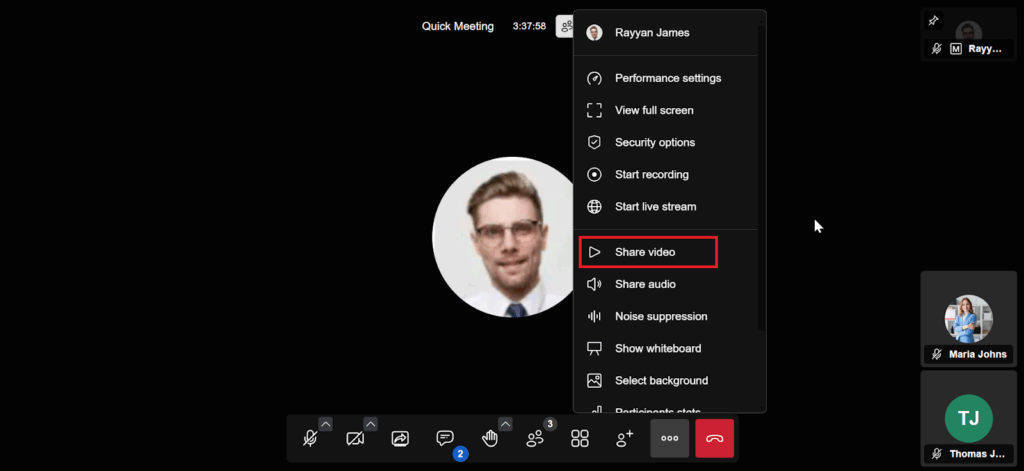
Task: Hang up with the red leave button
Action: pos(715,439)
